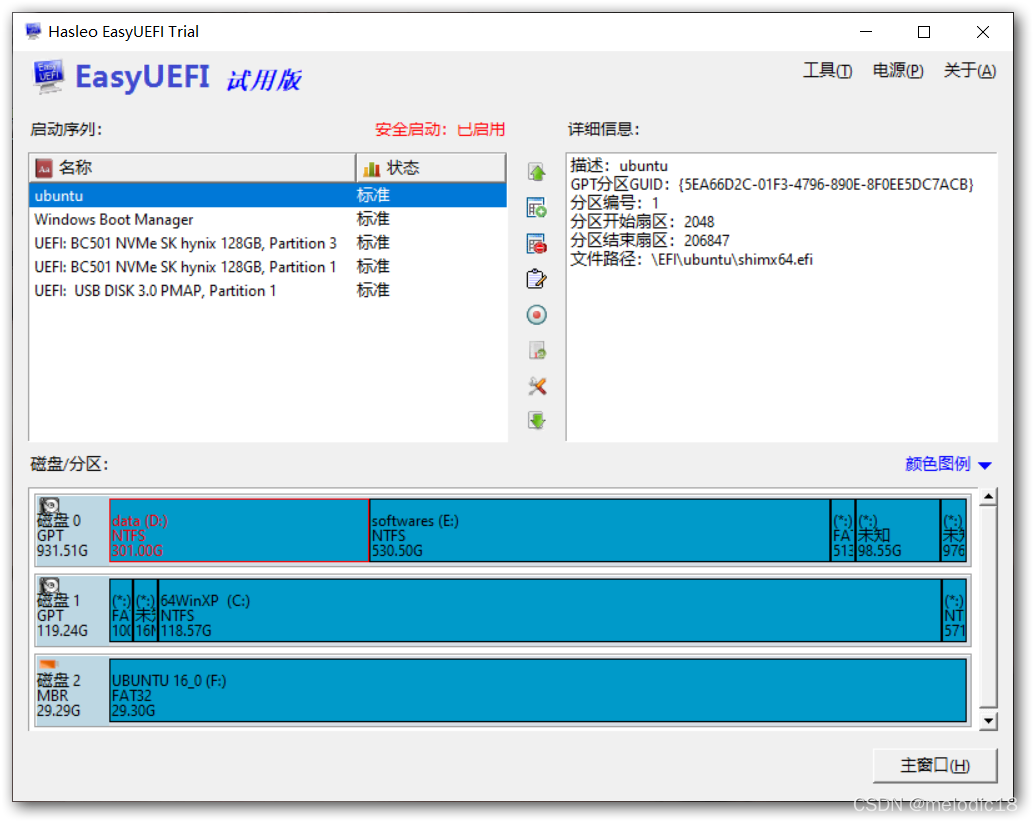Click the Disk 1 drive icon

pyautogui.click(x=49, y=586)
